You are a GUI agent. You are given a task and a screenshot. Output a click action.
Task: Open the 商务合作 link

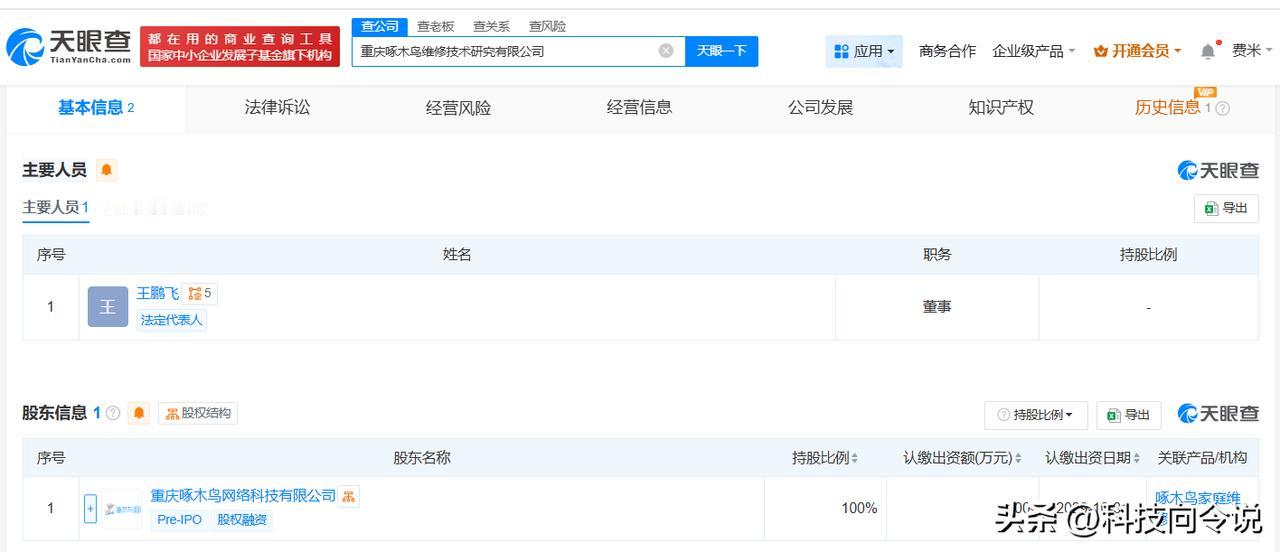click(x=947, y=51)
